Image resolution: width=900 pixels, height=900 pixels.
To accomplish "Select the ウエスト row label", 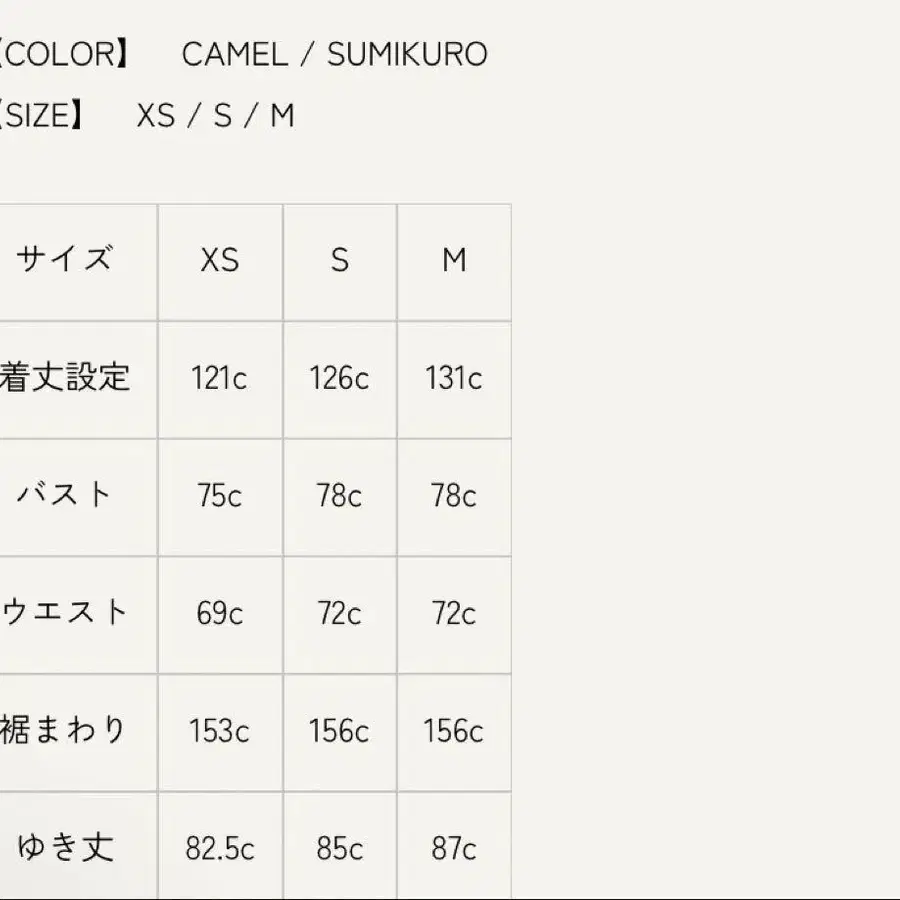I will [65, 612].
